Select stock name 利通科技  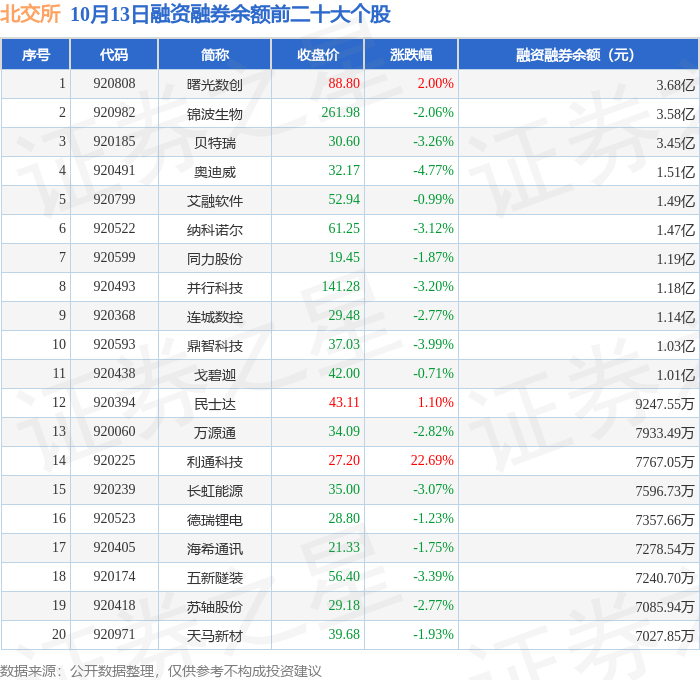click(x=215, y=462)
